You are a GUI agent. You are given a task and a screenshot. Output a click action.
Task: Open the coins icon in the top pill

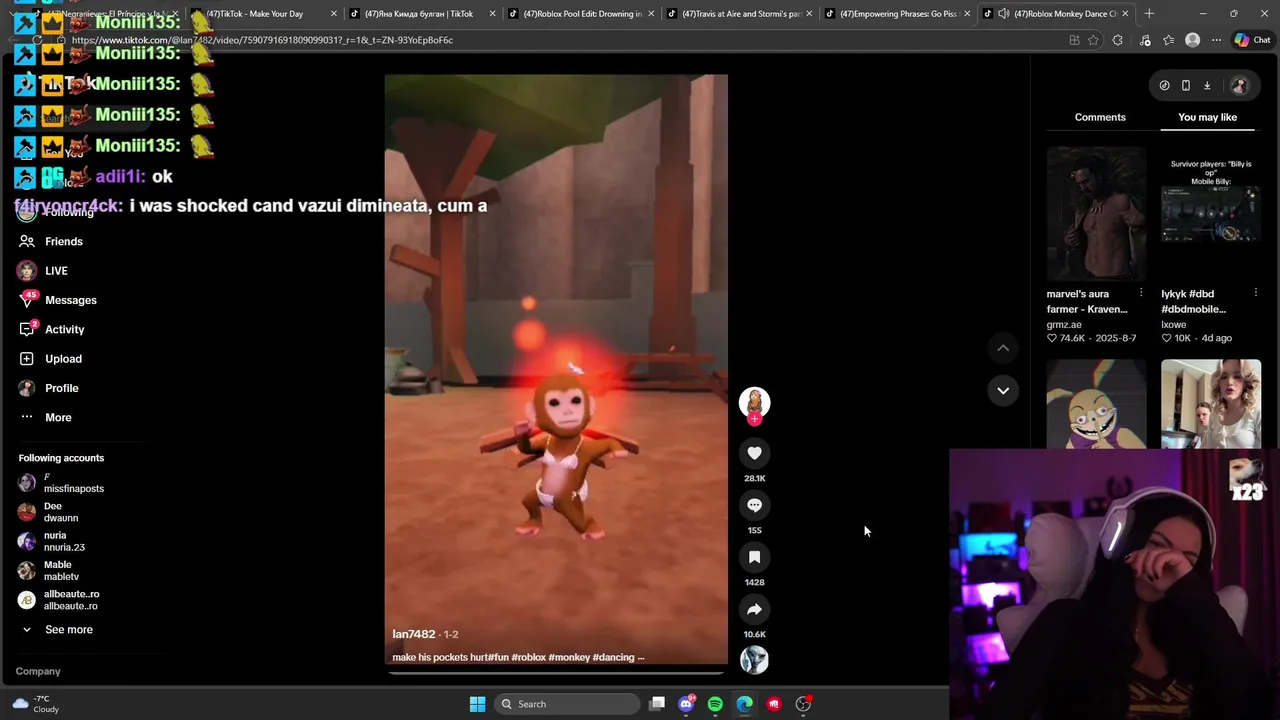coord(1164,86)
